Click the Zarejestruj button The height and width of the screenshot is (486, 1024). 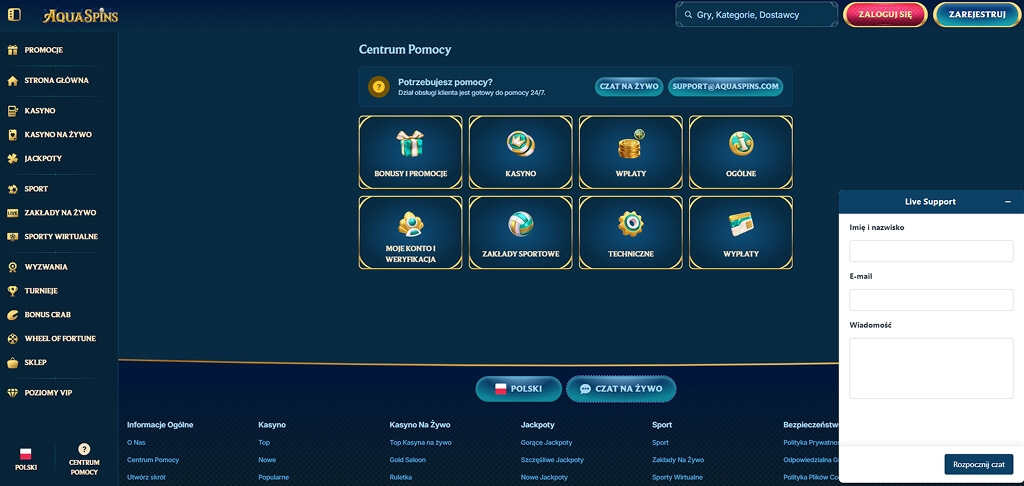click(977, 14)
